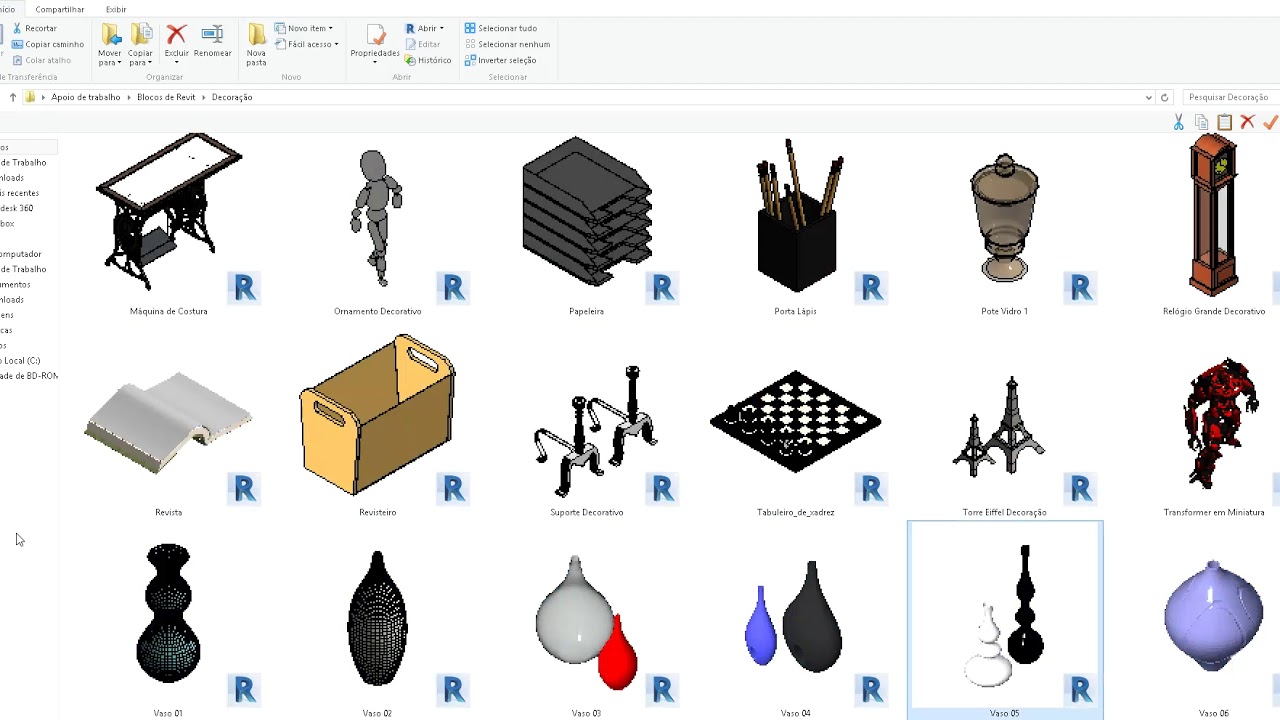1280x720 pixels.
Task: Click the small clipboard paste icon at right
Action: [x=1225, y=122]
